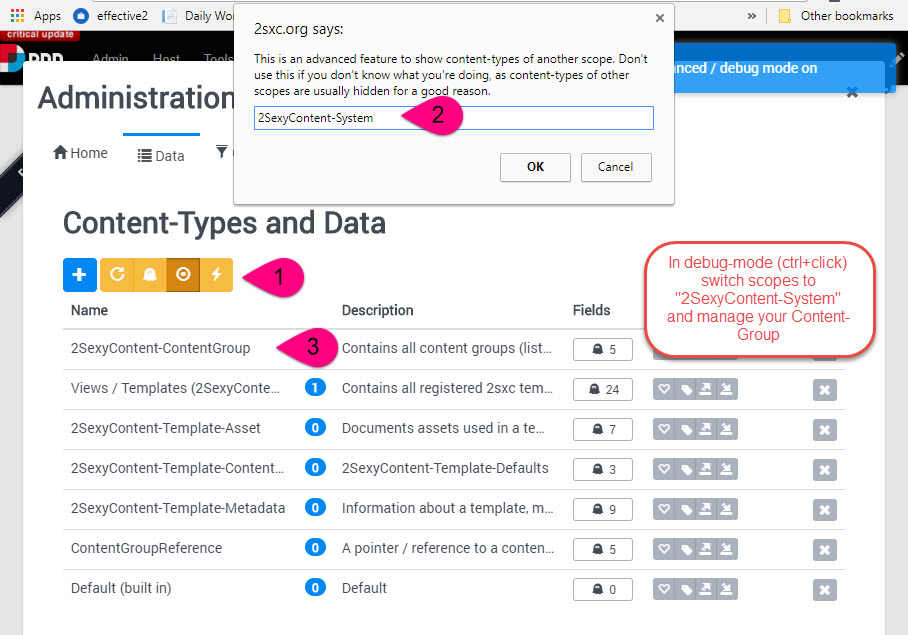
Task: Open the 2SexyContent-ContentGroup content-type
Action: point(160,348)
